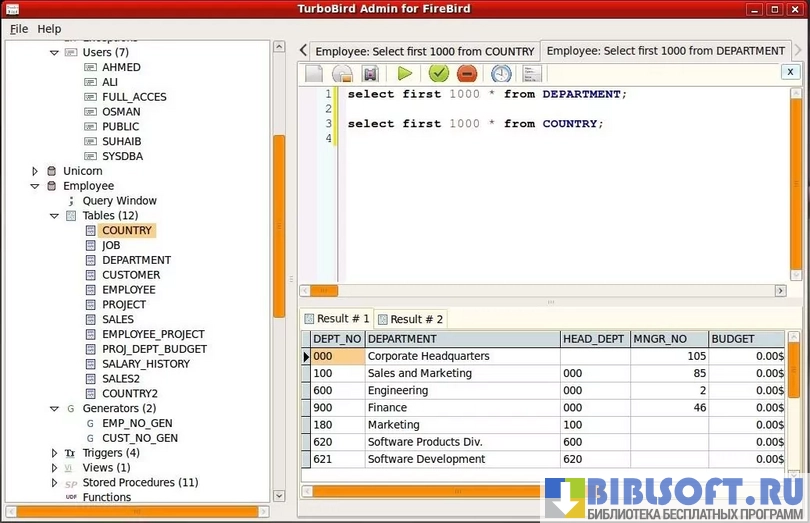Screen dimensions: 810x523
Task: Collapse the Users (7) tree node
Action: (54, 52)
